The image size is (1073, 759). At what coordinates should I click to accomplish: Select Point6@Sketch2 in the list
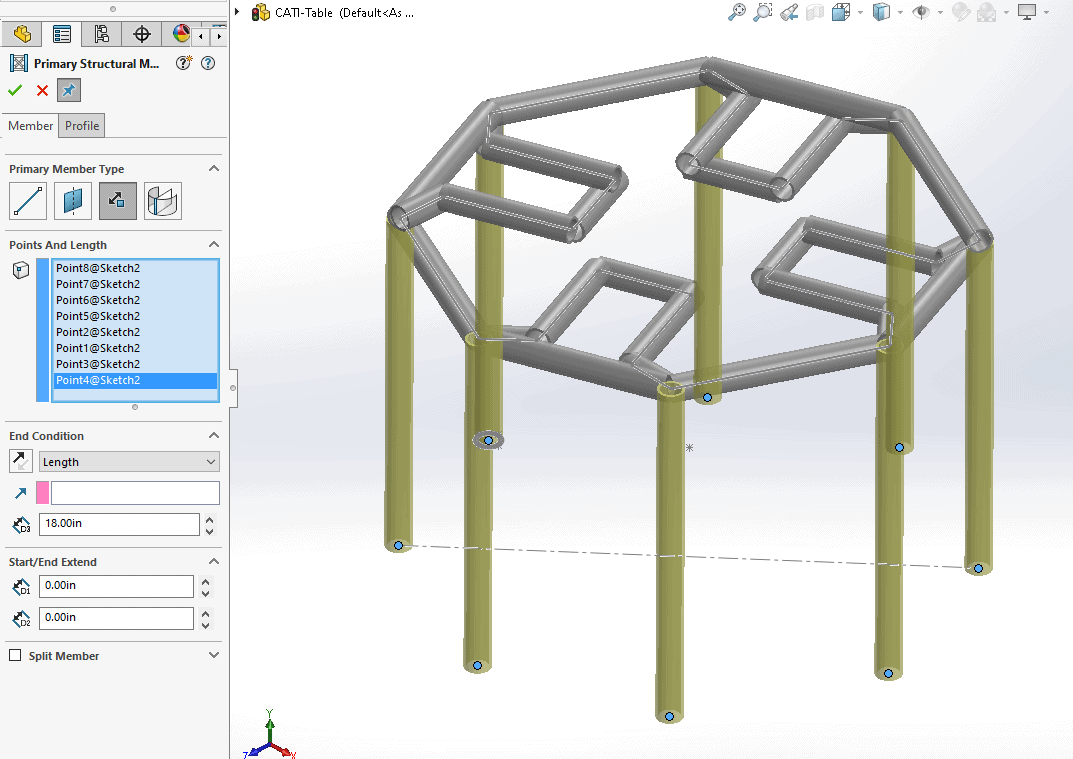pyautogui.click(x=135, y=300)
